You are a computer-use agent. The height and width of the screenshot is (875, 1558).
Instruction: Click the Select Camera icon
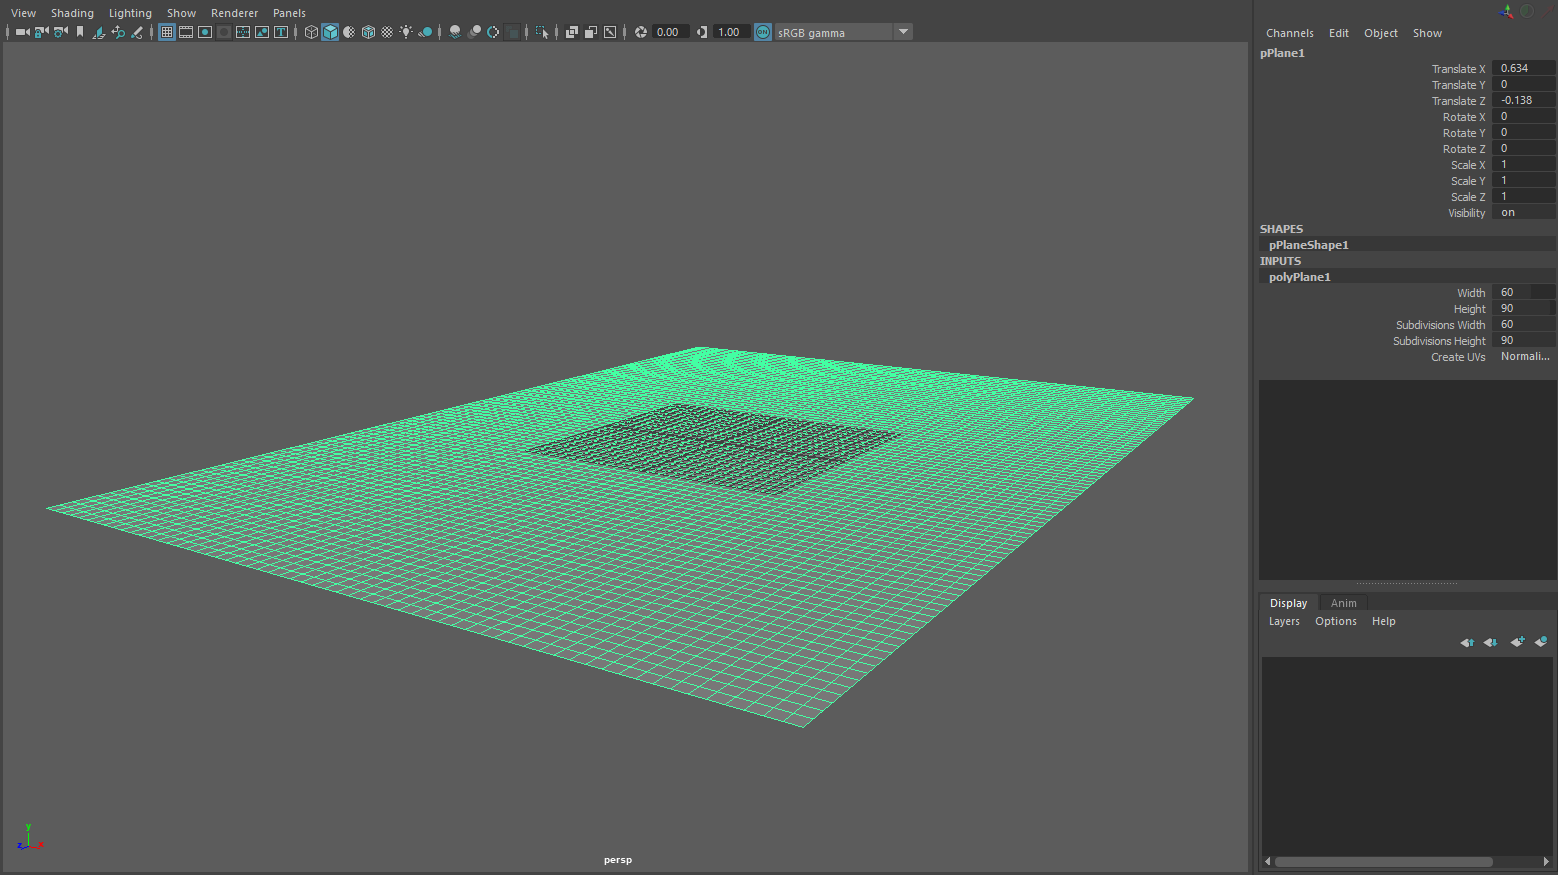point(22,32)
